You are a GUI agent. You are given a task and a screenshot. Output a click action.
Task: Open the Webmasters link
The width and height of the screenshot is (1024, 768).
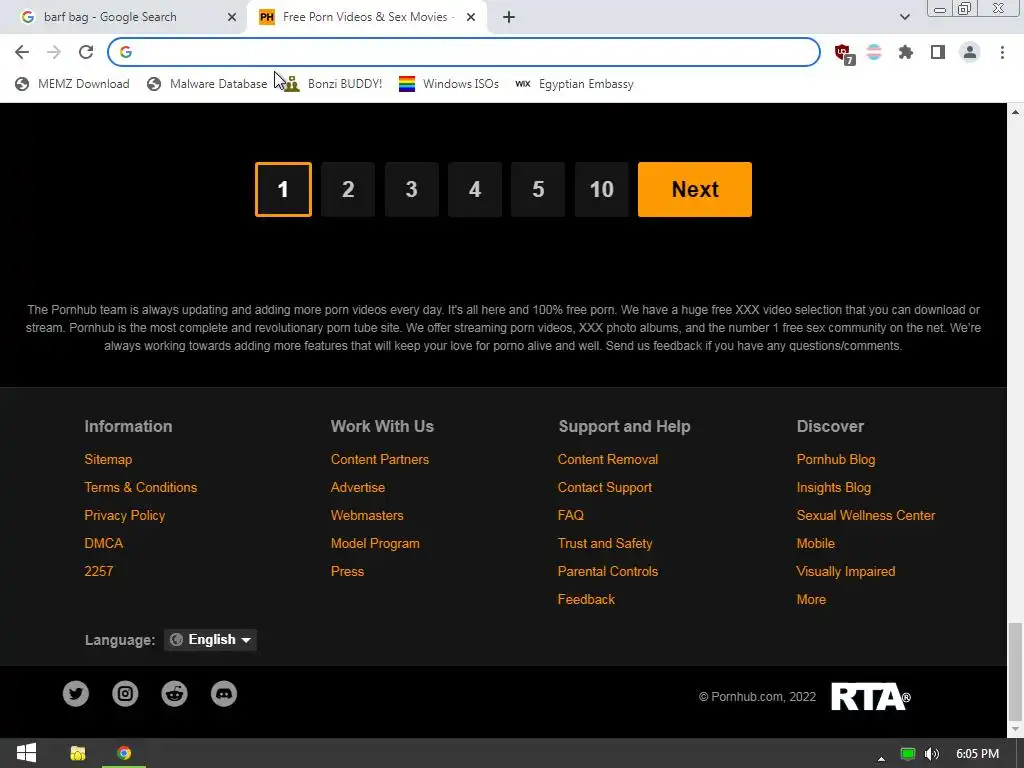(367, 515)
